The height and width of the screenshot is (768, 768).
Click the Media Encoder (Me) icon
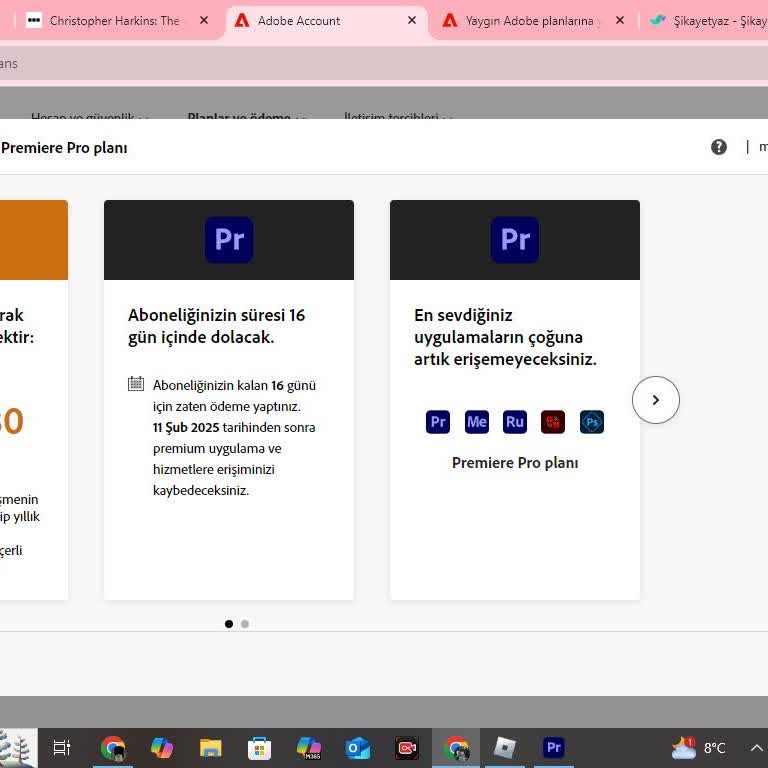477,422
